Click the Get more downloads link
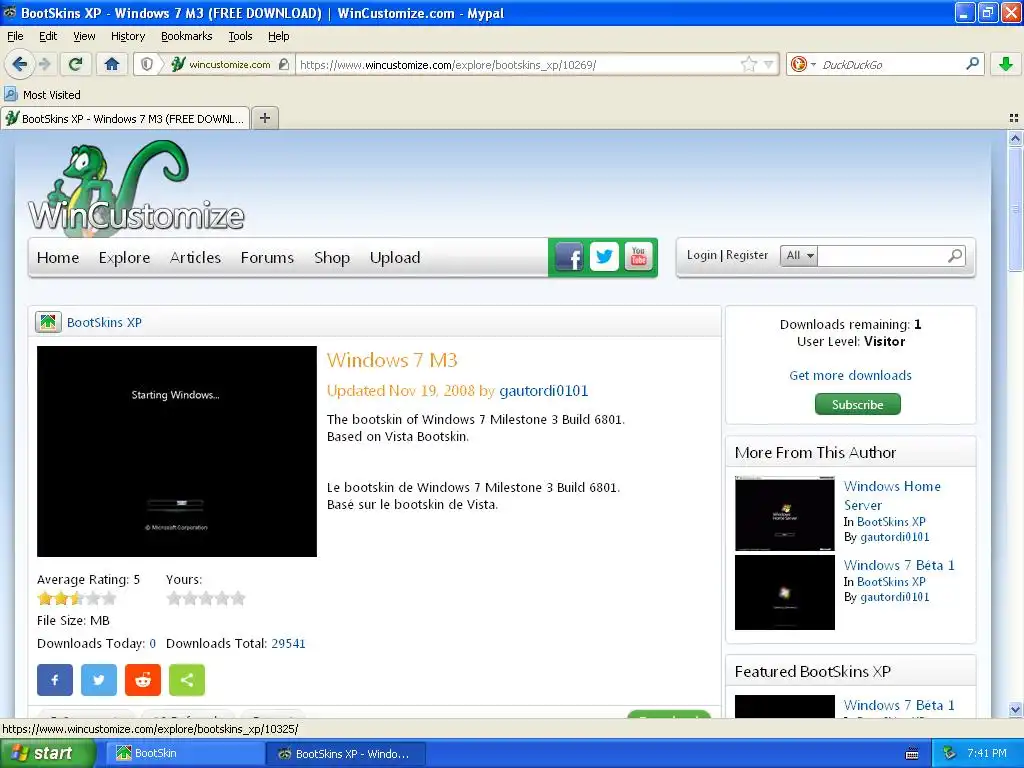Viewport: 1024px width, 768px height. (850, 375)
